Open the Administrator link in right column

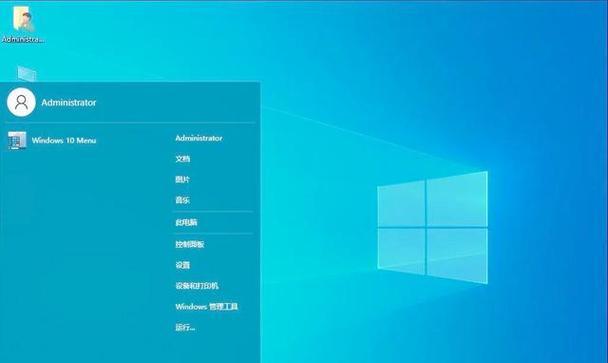pyautogui.click(x=199, y=138)
